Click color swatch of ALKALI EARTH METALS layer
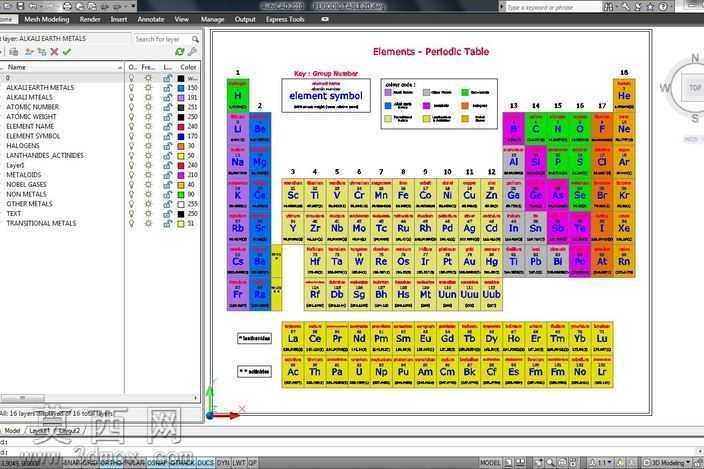The height and width of the screenshot is (469, 704). tap(180, 88)
